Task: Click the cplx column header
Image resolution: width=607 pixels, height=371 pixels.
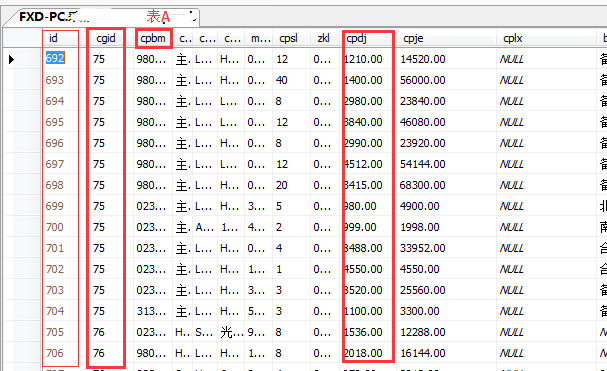Action: coord(513,38)
